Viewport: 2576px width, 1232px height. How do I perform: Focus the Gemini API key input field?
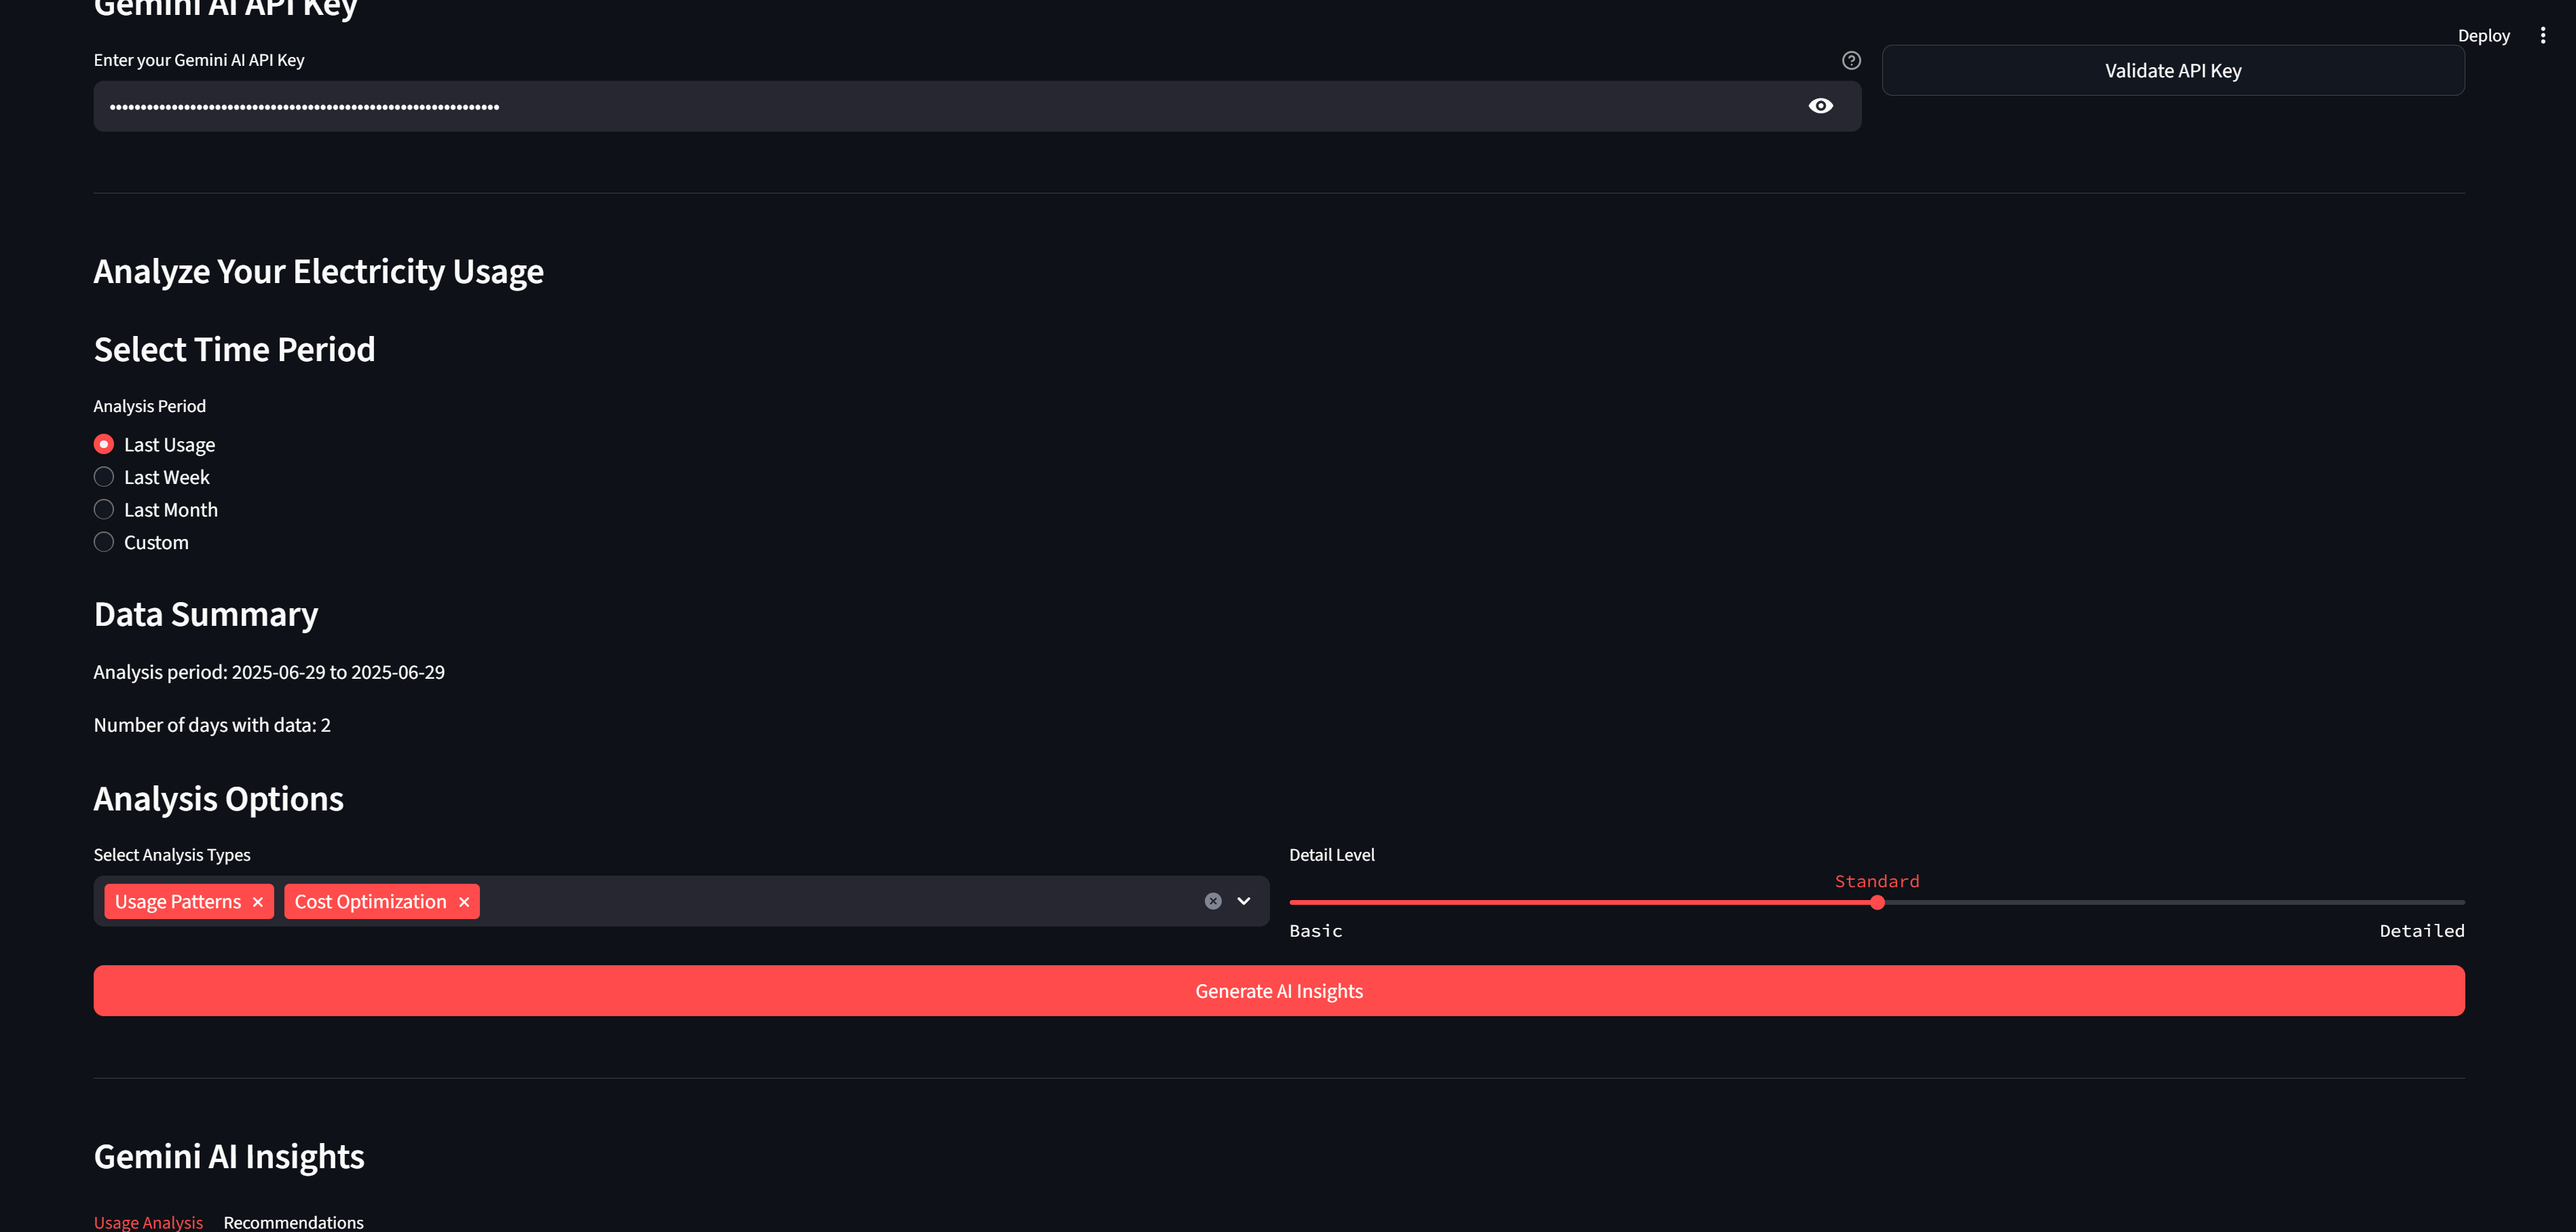pyautogui.click(x=950, y=106)
